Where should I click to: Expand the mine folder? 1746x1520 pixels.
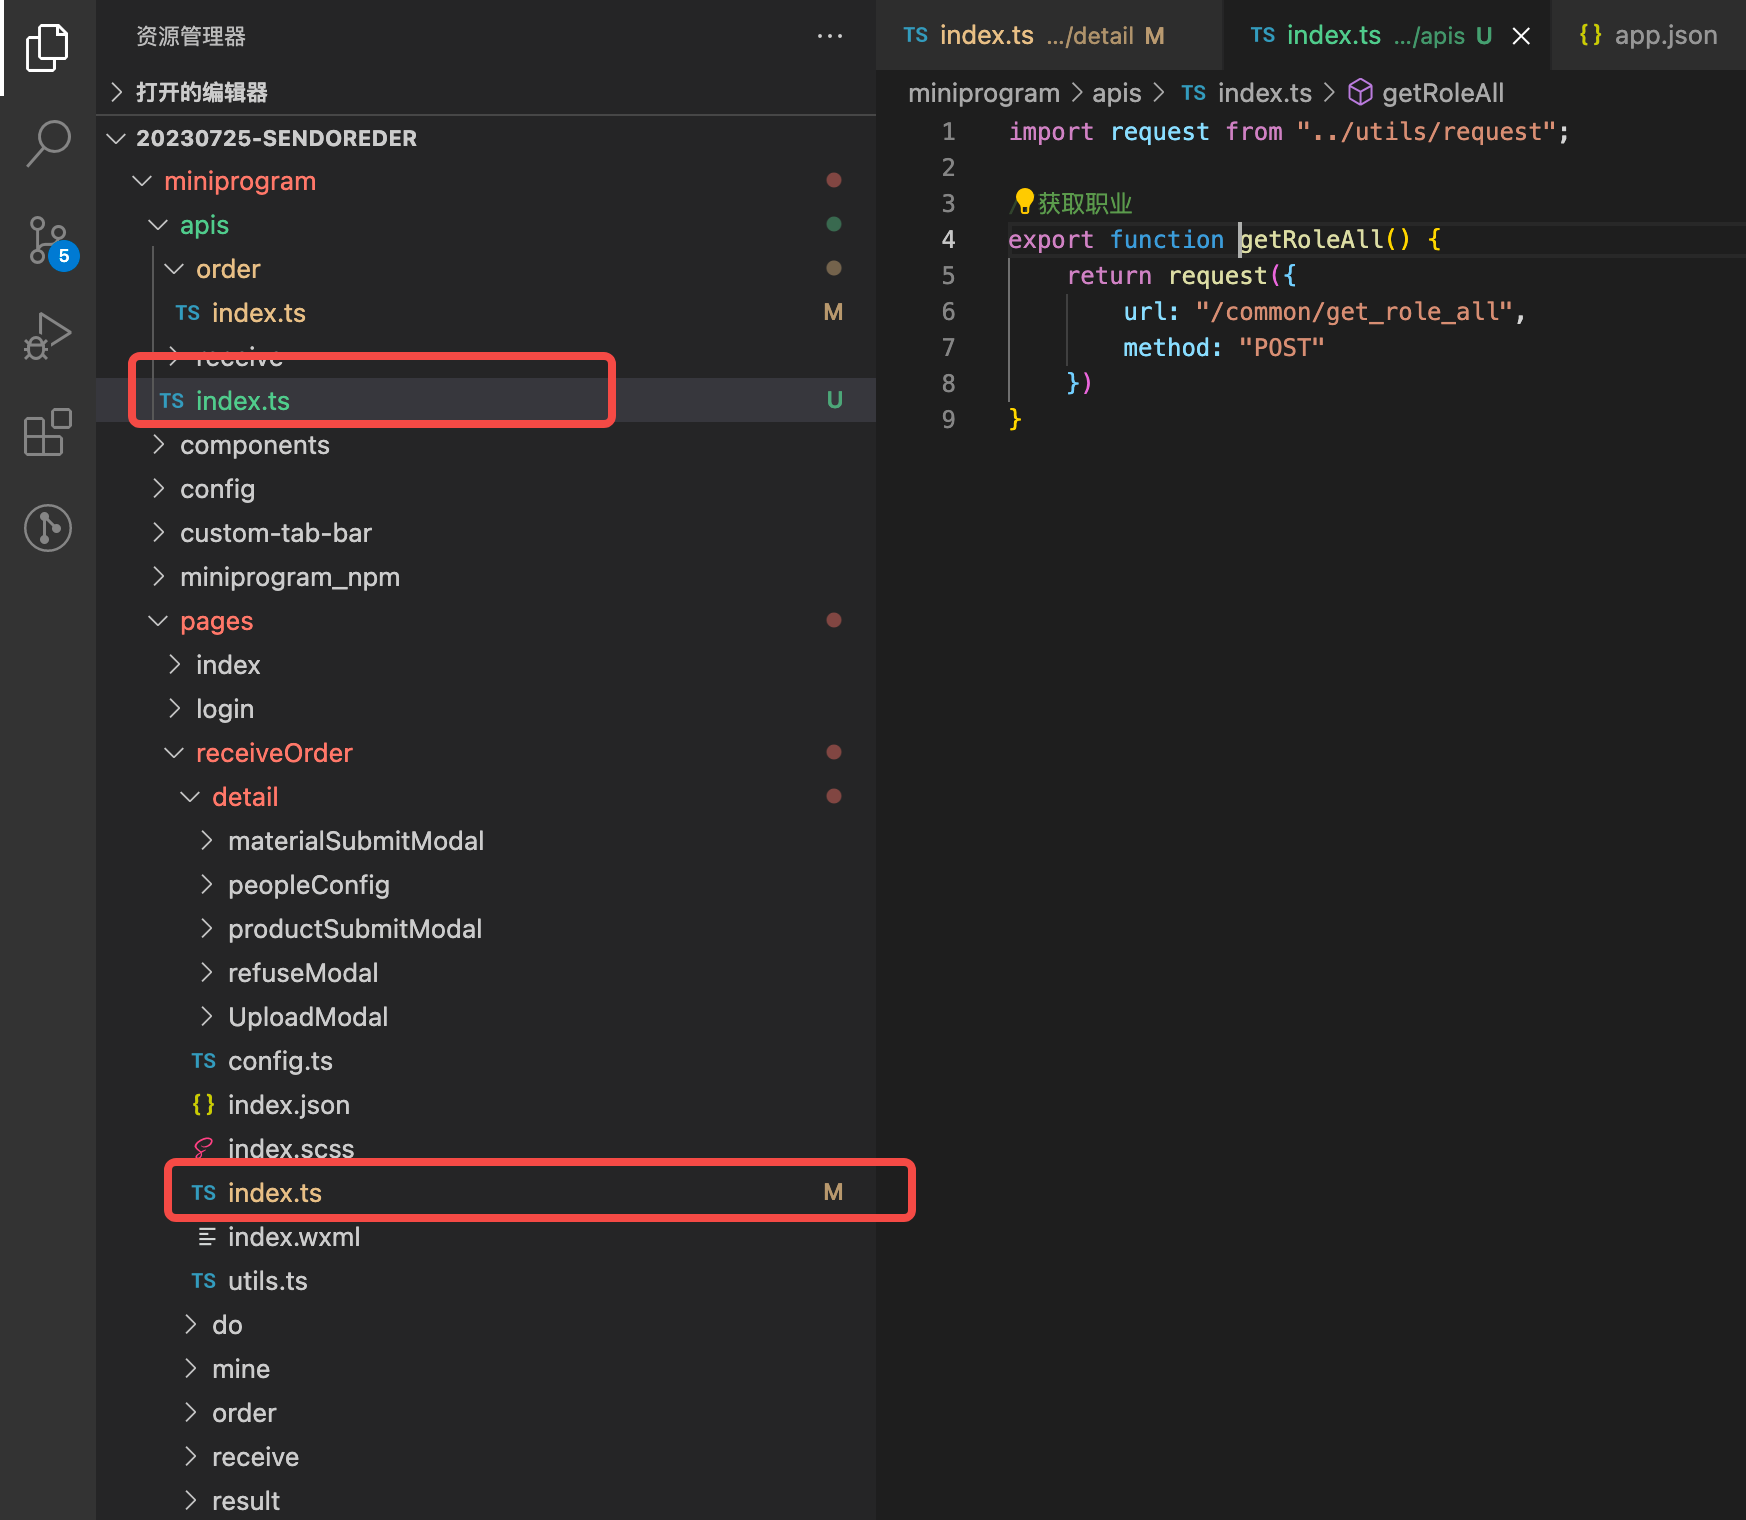486,1369
